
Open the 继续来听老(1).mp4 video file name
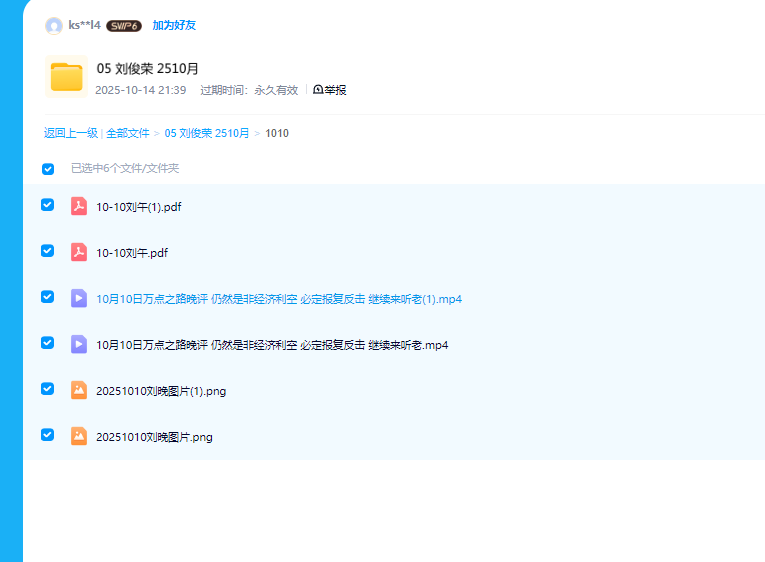coord(279,299)
